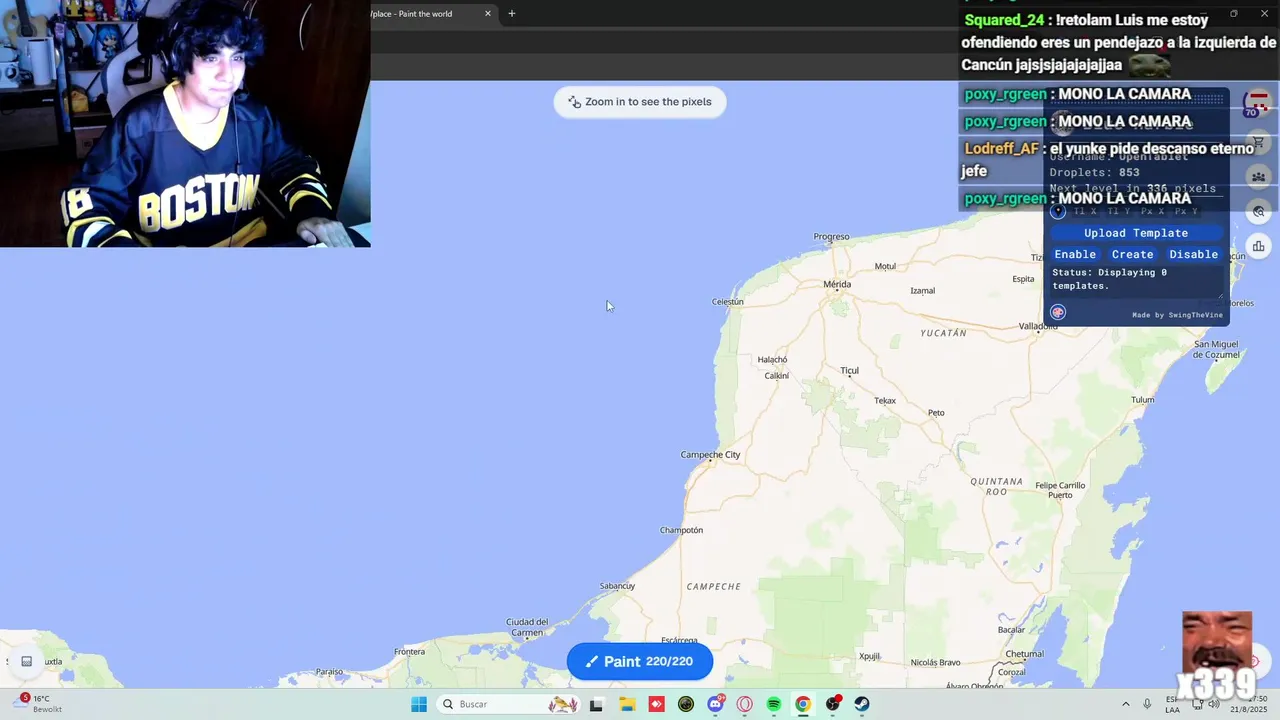Click the Tulum label on the map
The width and height of the screenshot is (1280, 720).
click(1142, 400)
